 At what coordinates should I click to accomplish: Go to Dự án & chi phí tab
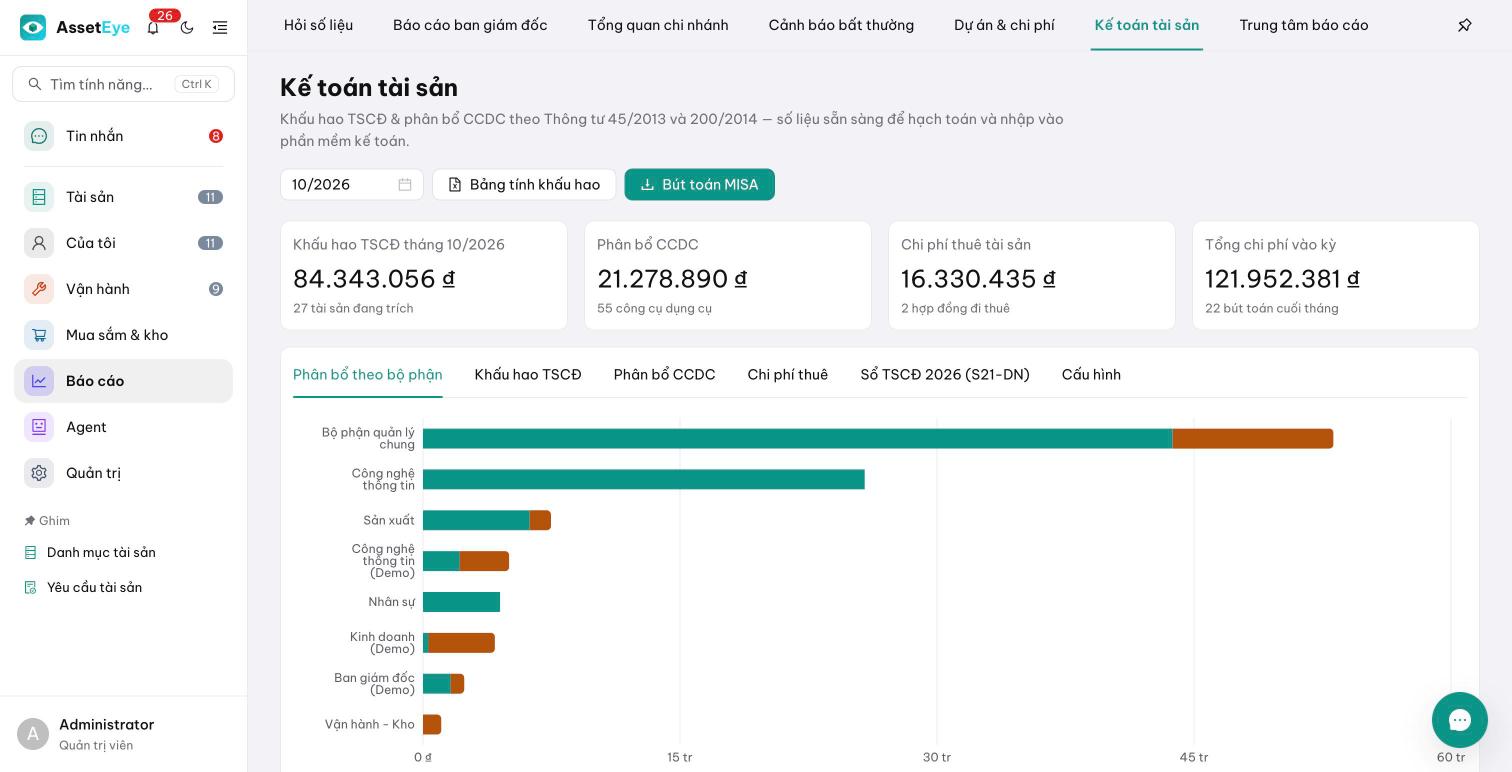point(1004,25)
